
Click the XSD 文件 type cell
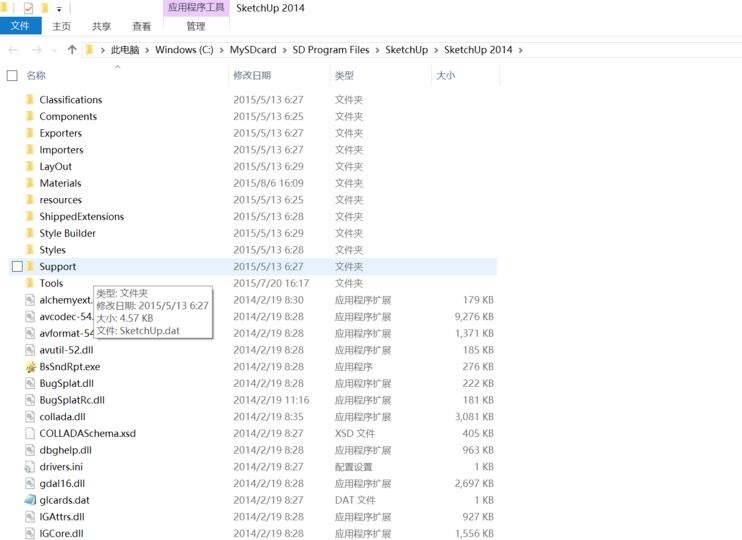tap(355, 434)
